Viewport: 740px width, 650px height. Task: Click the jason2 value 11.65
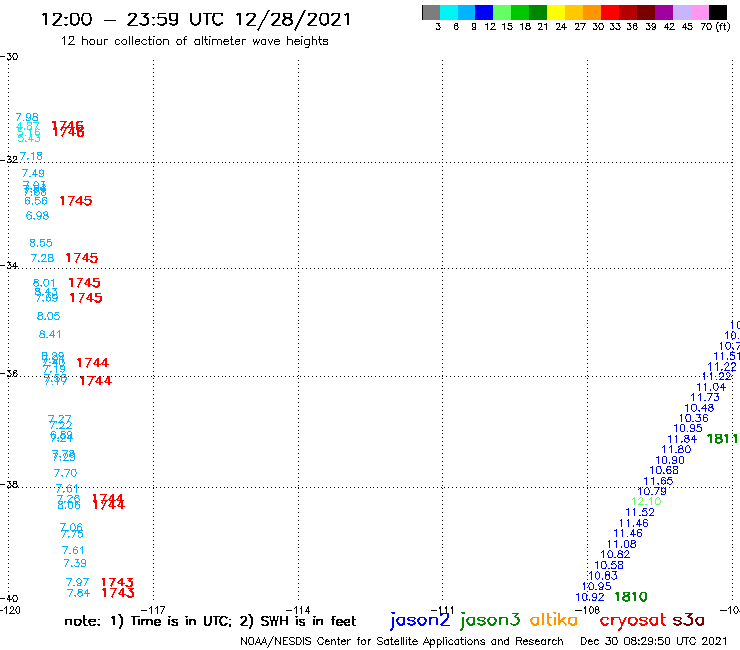coord(658,481)
